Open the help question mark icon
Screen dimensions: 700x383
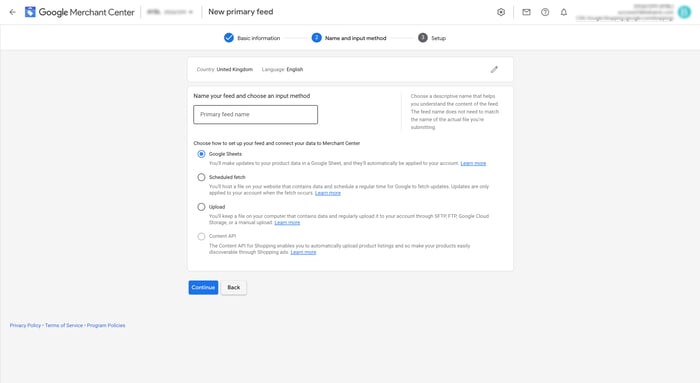click(545, 12)
